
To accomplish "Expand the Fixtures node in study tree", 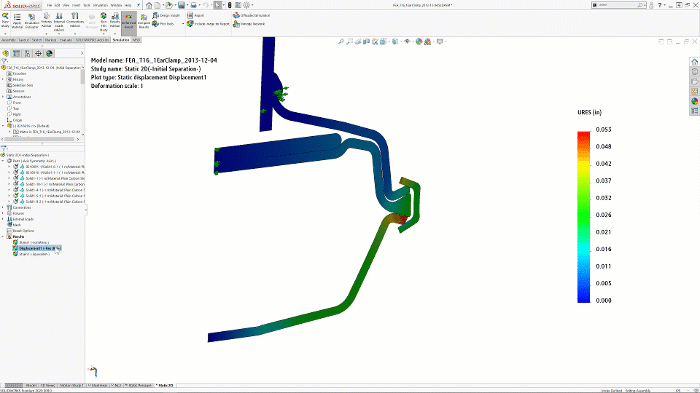I will coord(3,213).
